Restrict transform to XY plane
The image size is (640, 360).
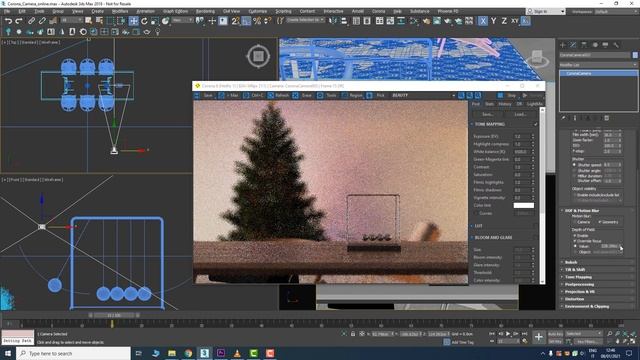(x=515, y=20)
